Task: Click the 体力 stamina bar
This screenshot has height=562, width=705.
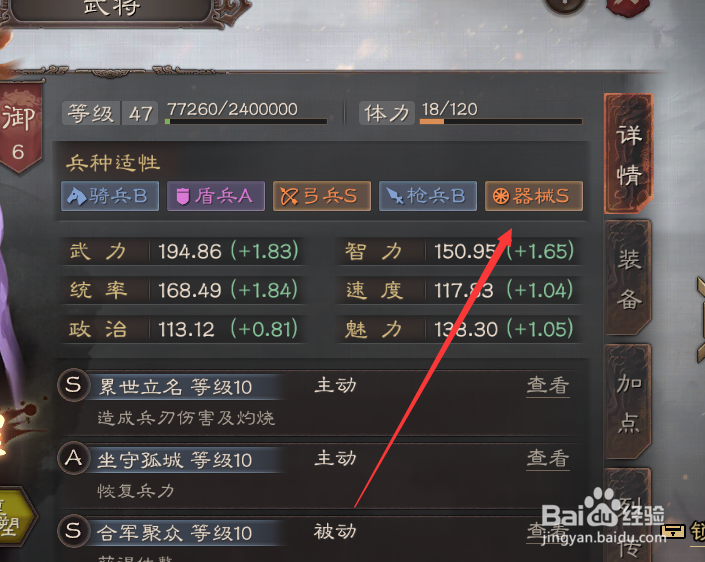Action: click(501, 121)
